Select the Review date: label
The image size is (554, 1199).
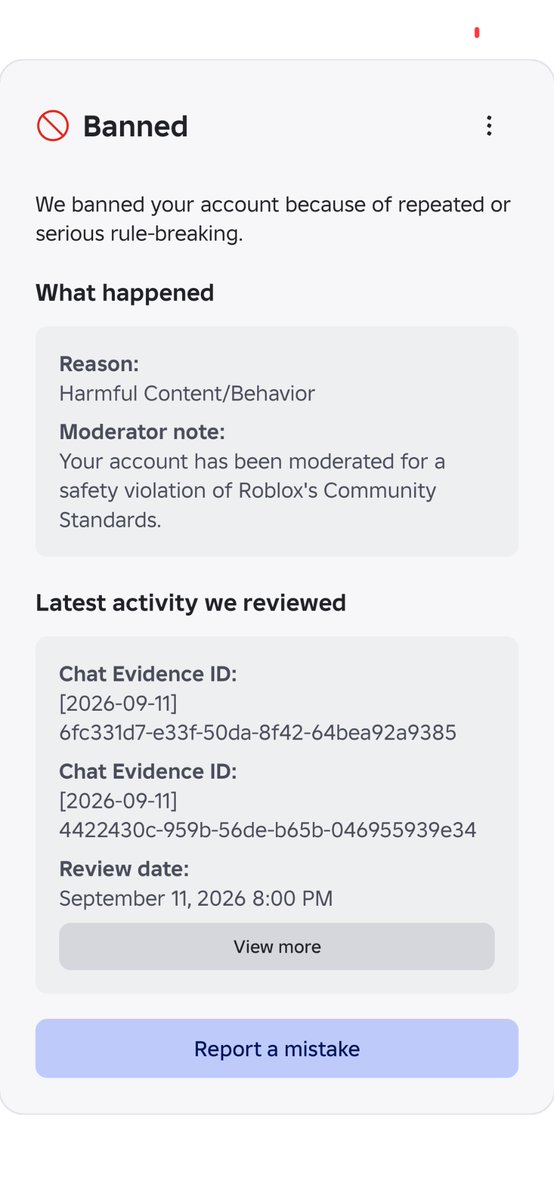tap(124, 869)
